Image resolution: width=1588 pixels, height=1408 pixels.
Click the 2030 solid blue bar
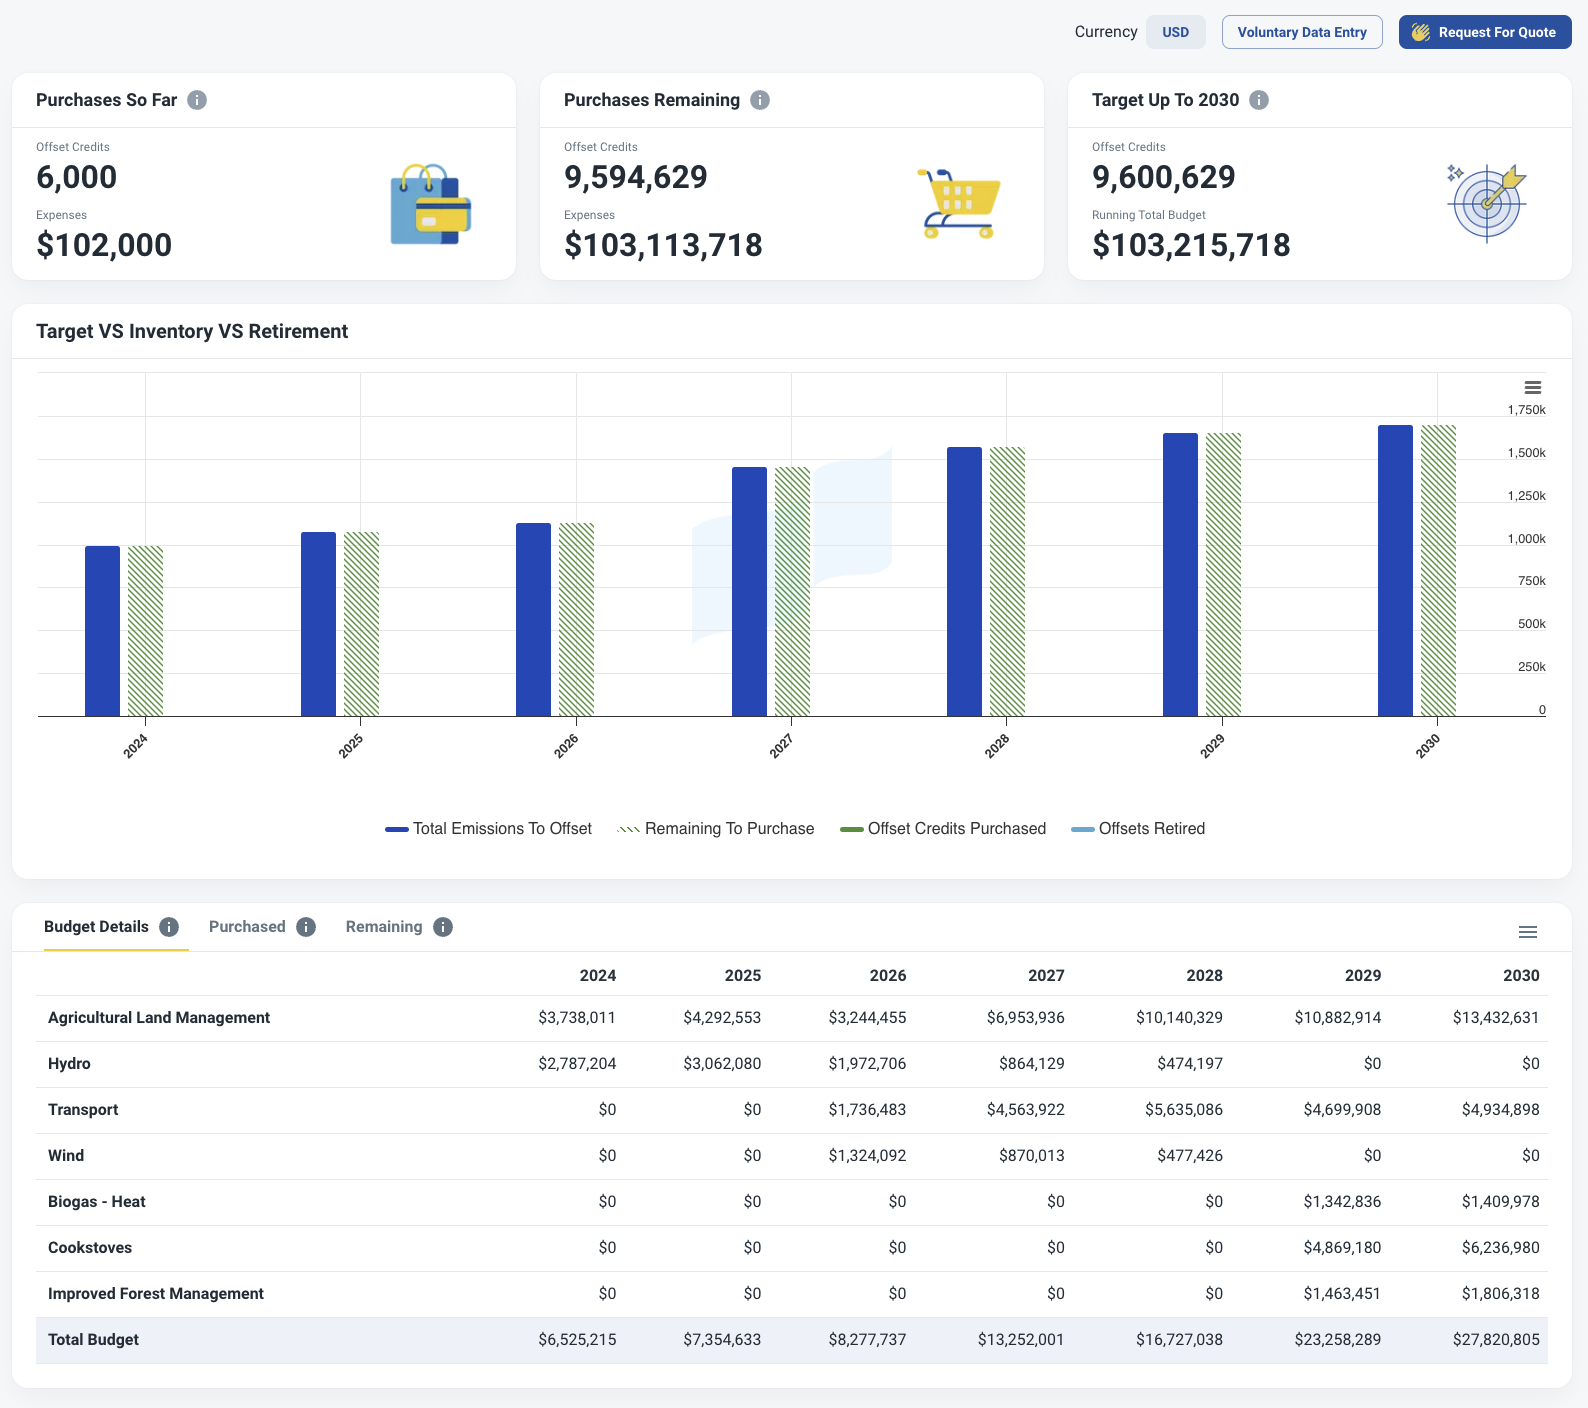pos(1395,570)
